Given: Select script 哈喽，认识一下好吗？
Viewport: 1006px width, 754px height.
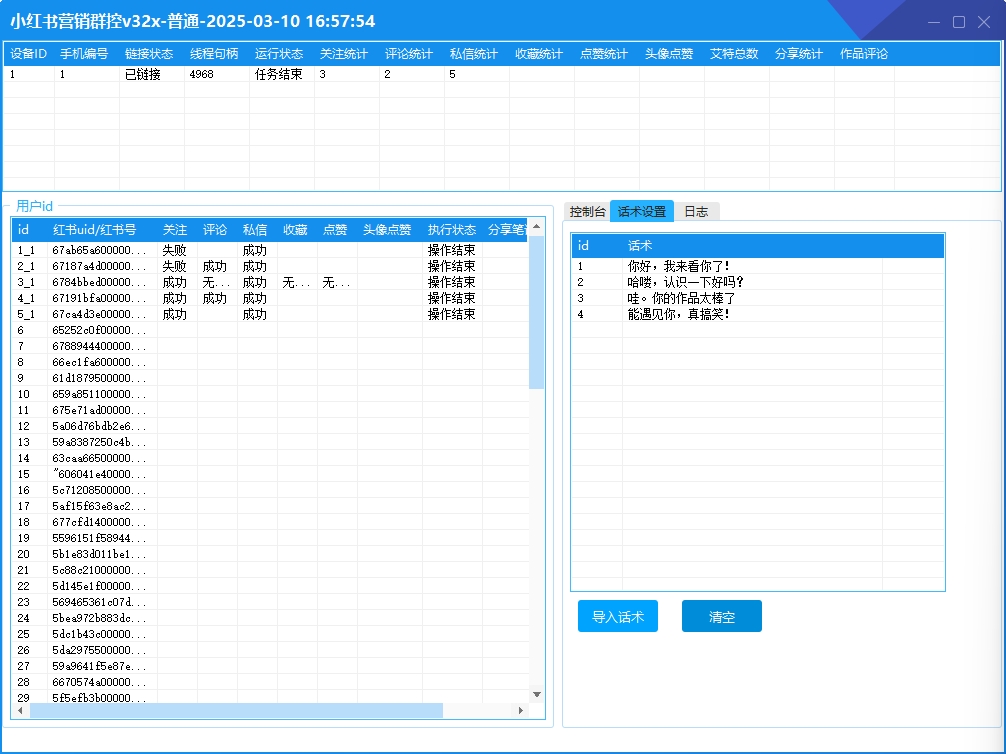Looking at the screenshot, I should [758, 282].
